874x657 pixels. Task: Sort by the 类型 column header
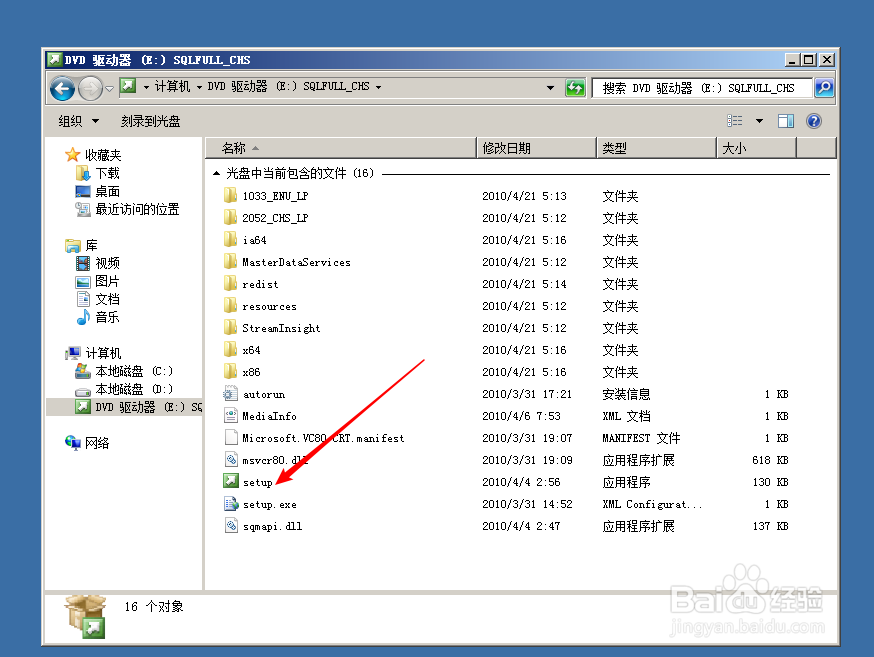tap(656, 148)
